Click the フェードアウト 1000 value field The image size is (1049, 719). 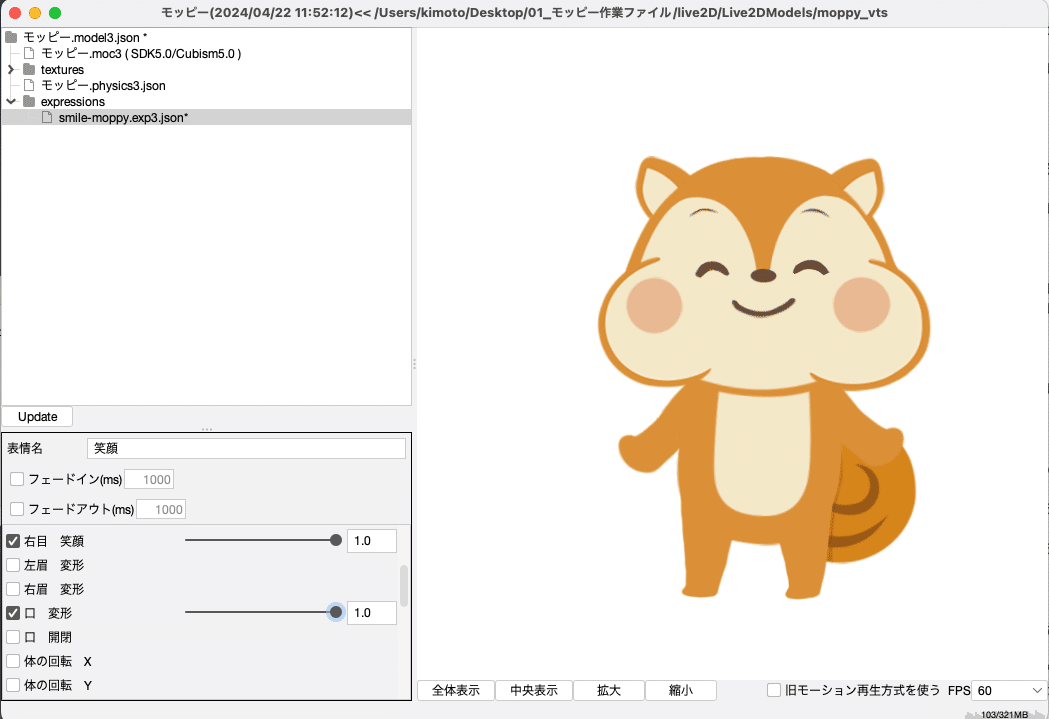pyautogui.click(x=161, y=510)
